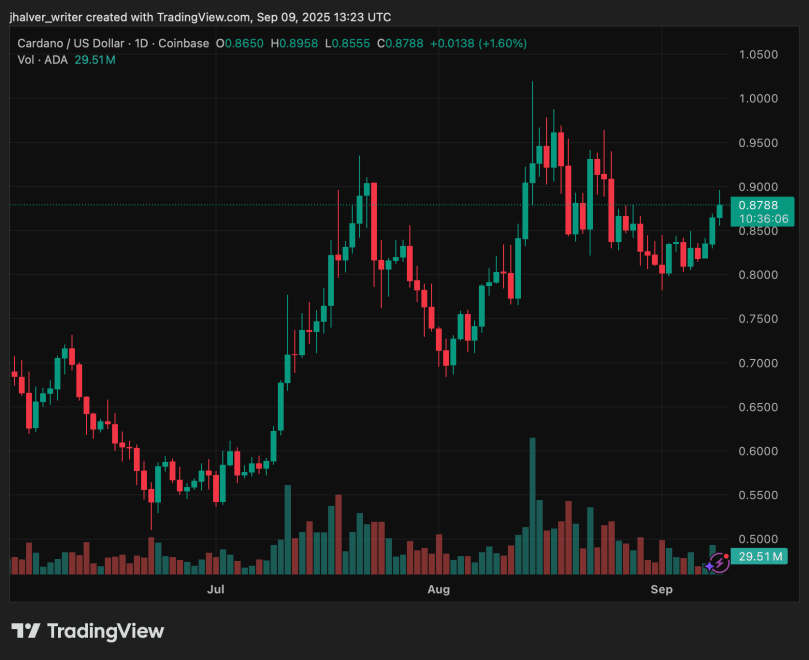Click the Aug label on the time axis
Viewport: 809px width, 660px height.
pyautogui.click(x=438, y=590)
